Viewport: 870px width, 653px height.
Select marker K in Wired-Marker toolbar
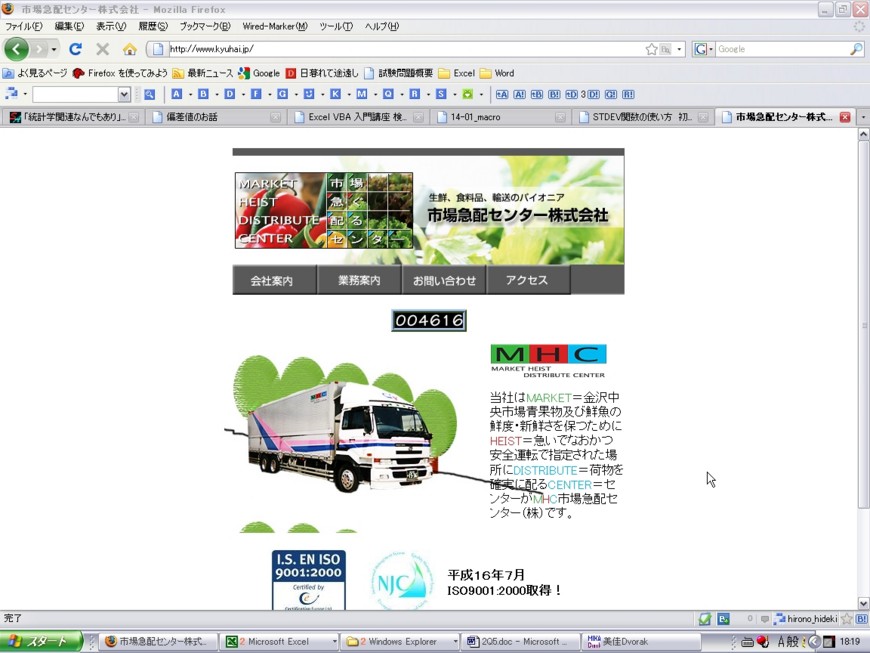point(335,94)
